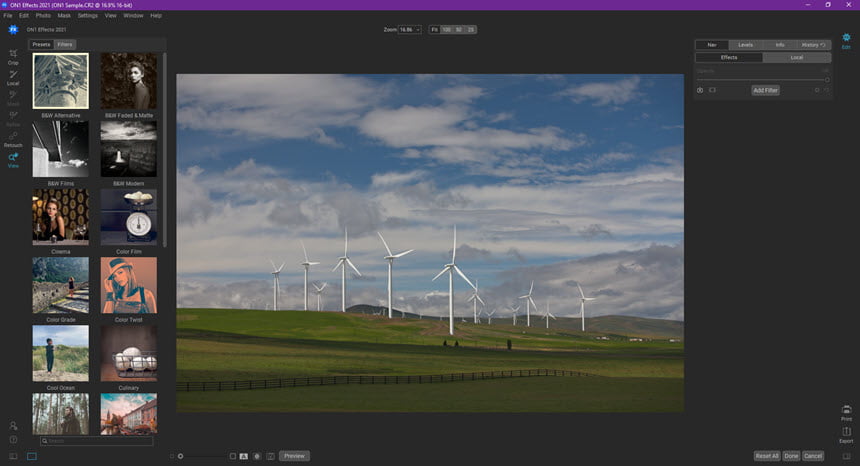Open the Edit module on the right sidebar
This screenshot has height=466, width=860.
point(846,41)
